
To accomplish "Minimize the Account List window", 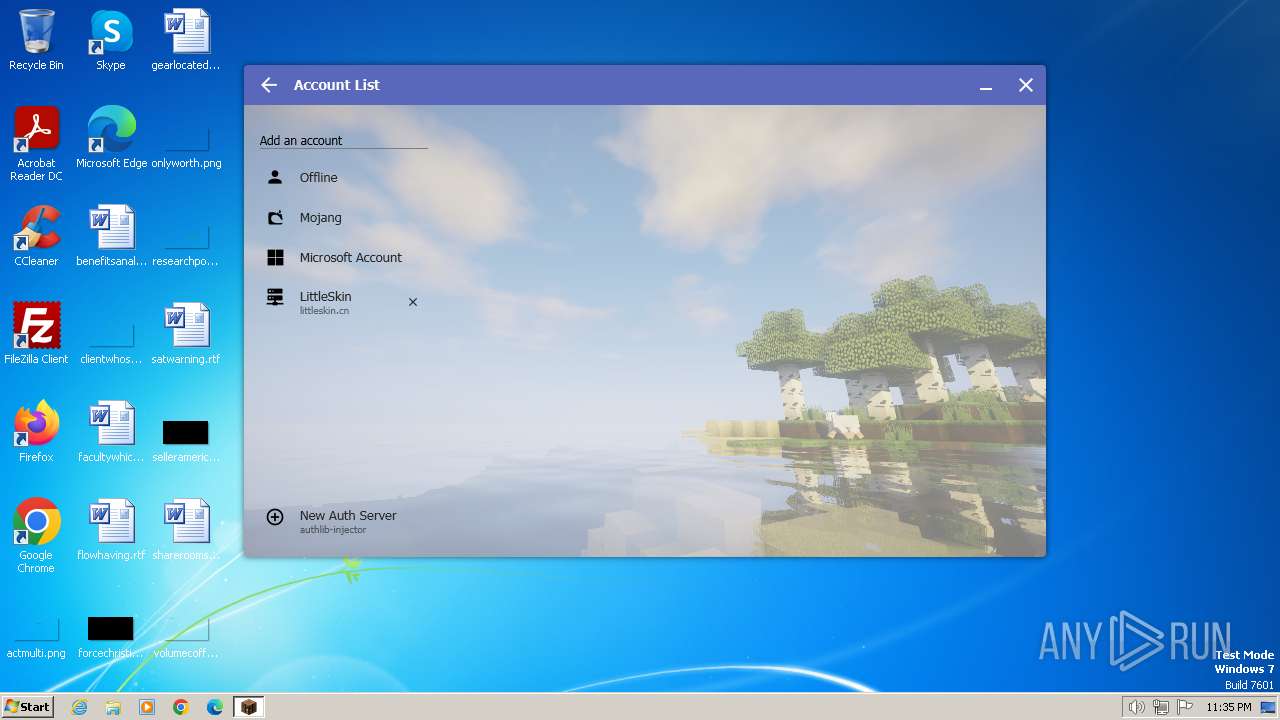I will click(x=986, y=86).
